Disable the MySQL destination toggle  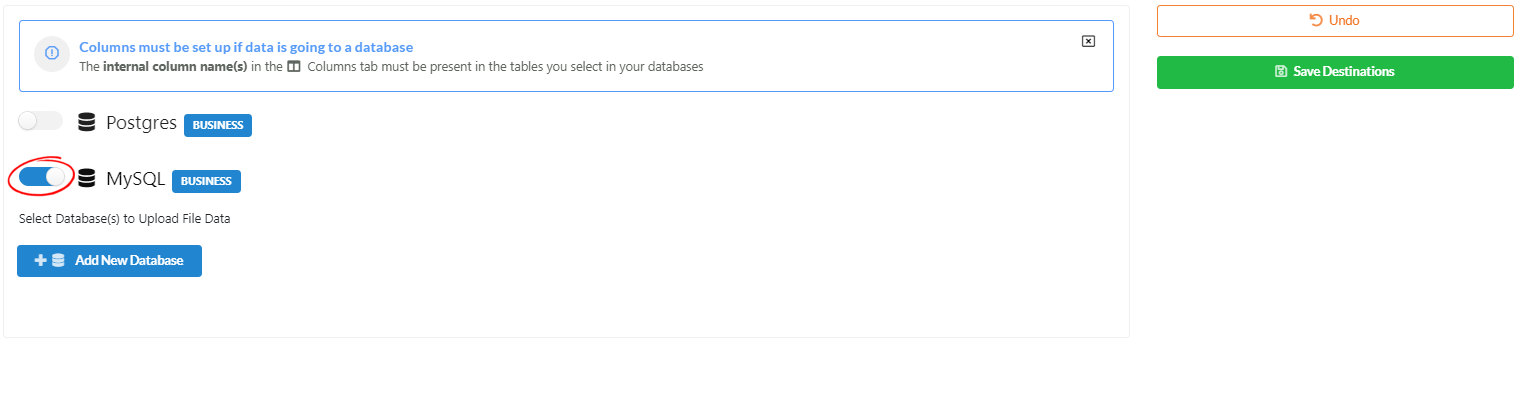coord(42,177)
